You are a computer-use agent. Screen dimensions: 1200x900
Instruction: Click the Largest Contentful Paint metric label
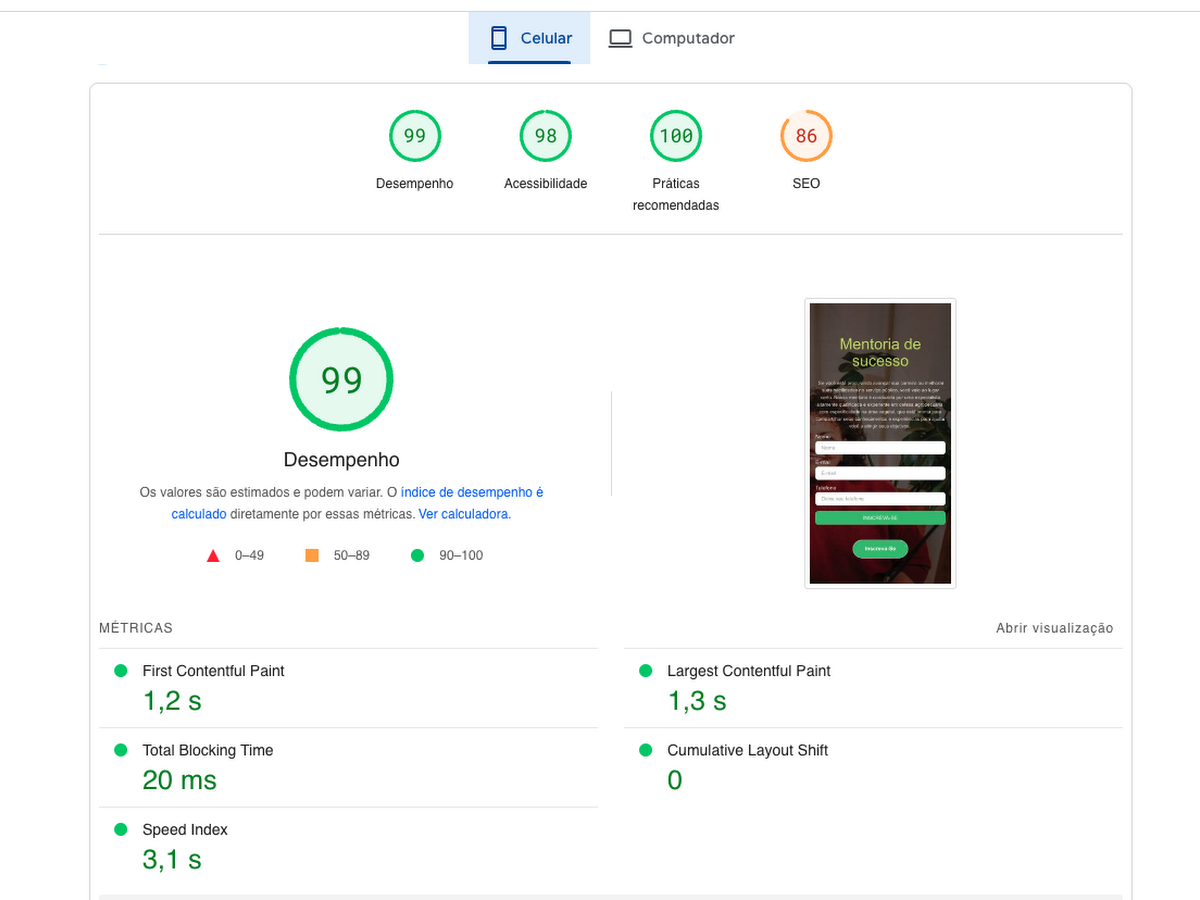tap(749, 671)
